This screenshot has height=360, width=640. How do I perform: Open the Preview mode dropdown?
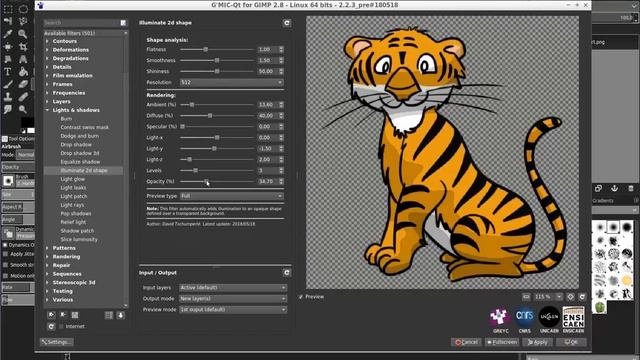click(x=233, y=310)
